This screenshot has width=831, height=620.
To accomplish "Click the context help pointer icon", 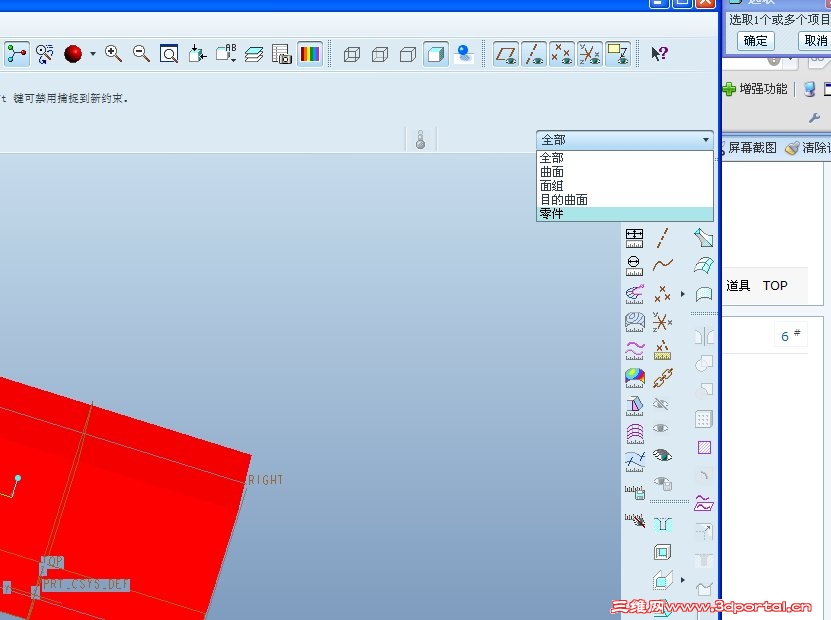I will (x=659, y=54).
